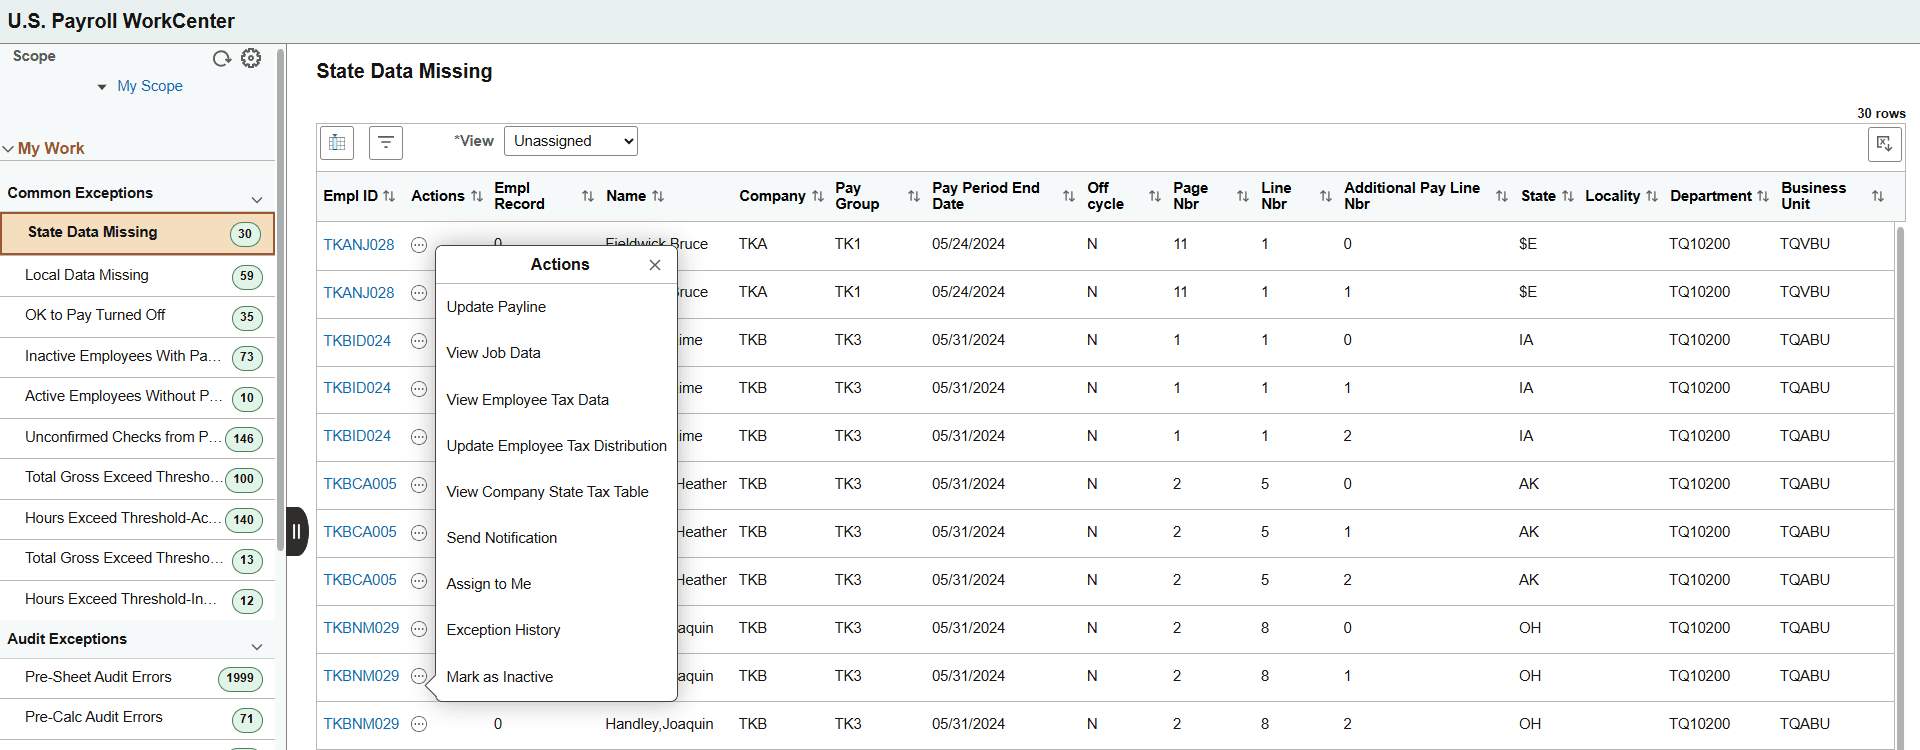1920x750 pixels.
Task: Open Pre-Calc Audit Errors
Action: pyautogui.click(x=137, y=718)
